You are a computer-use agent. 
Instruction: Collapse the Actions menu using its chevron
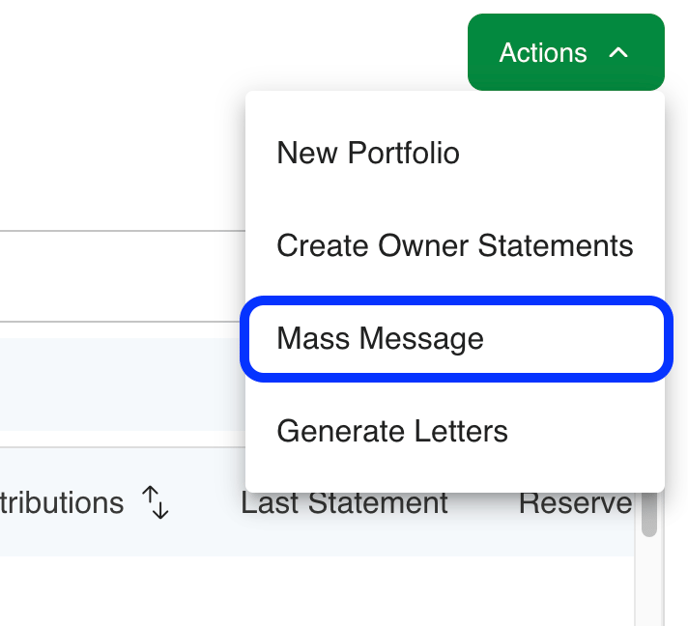click(x=619, y=52)
